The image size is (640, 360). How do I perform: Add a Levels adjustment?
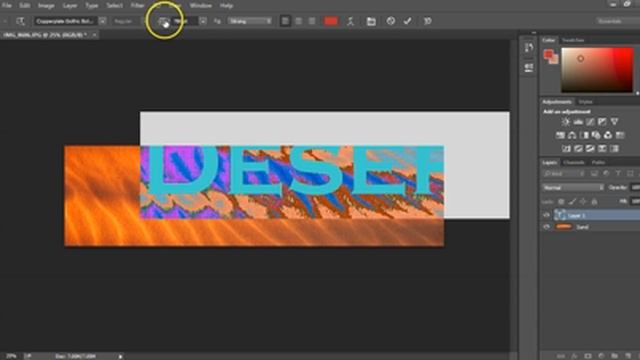[578, 122]
